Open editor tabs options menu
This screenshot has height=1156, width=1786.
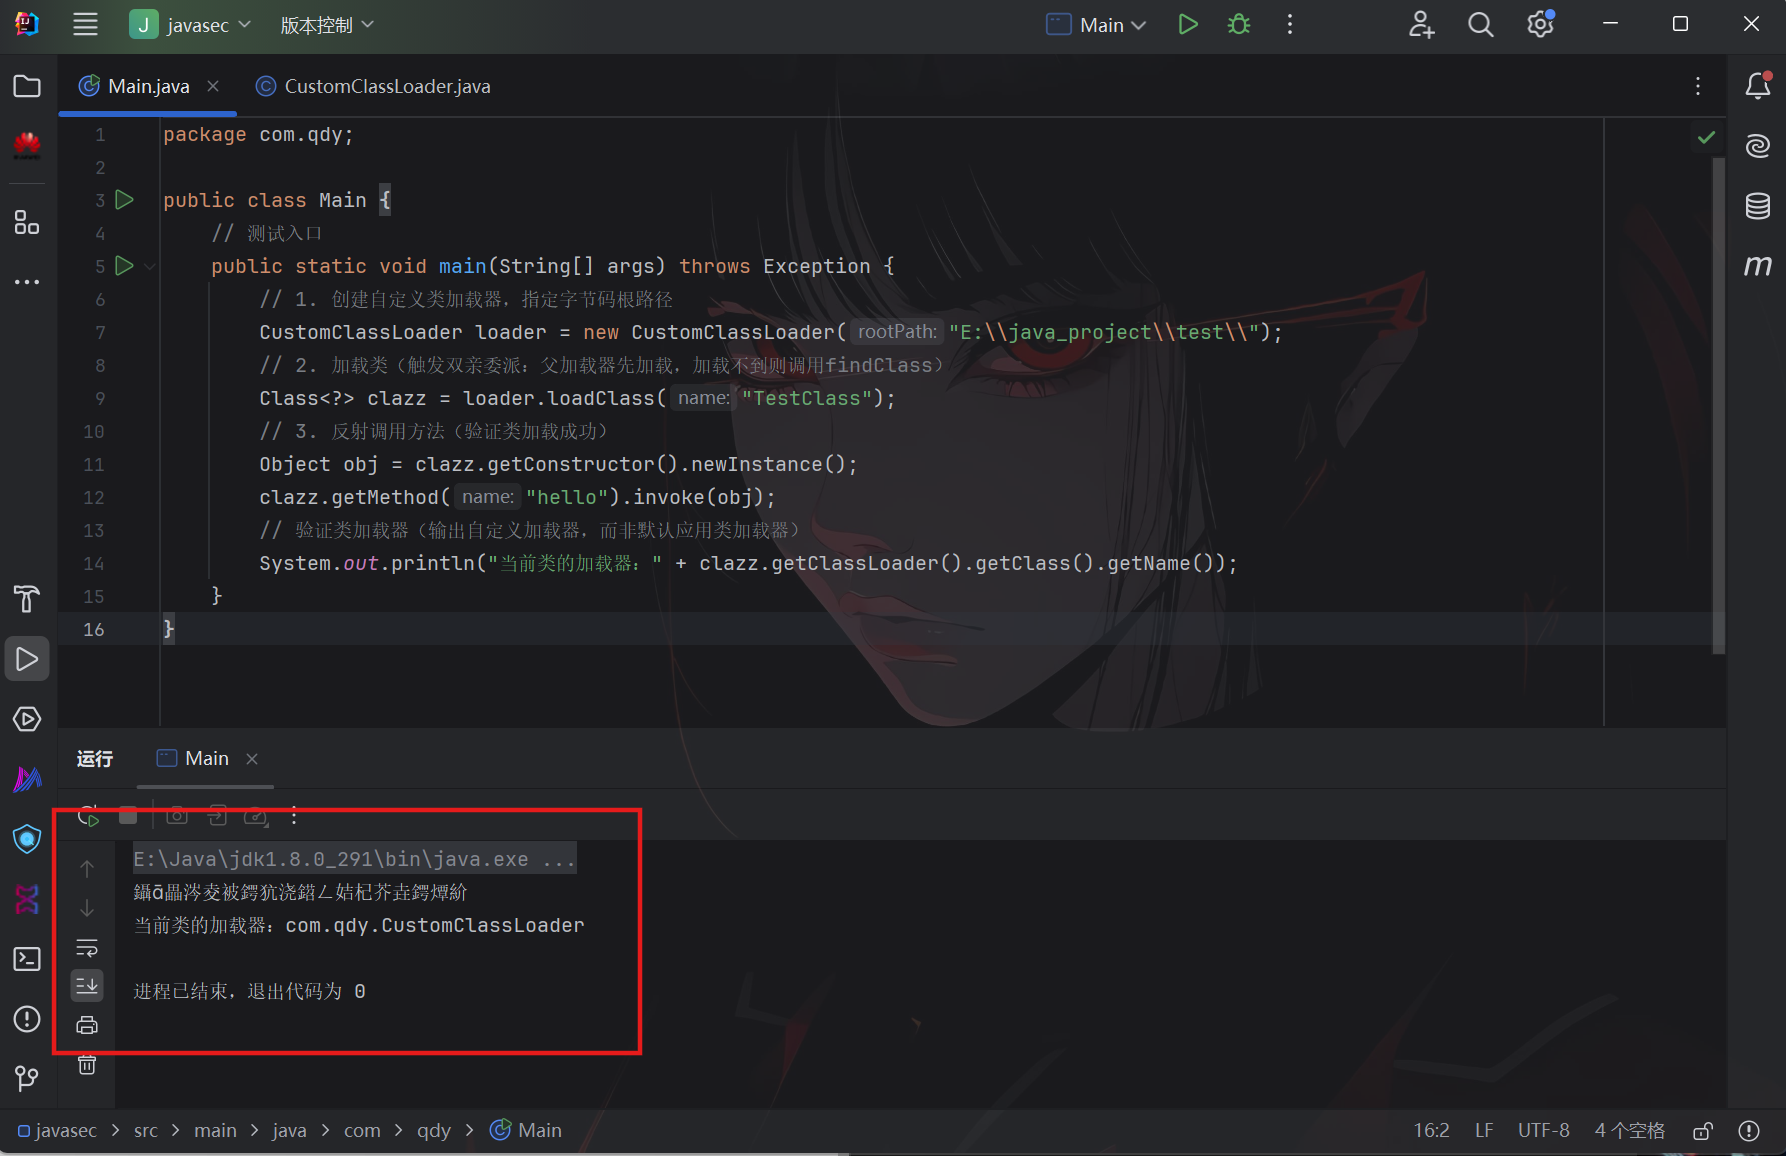click(1698, 86)
